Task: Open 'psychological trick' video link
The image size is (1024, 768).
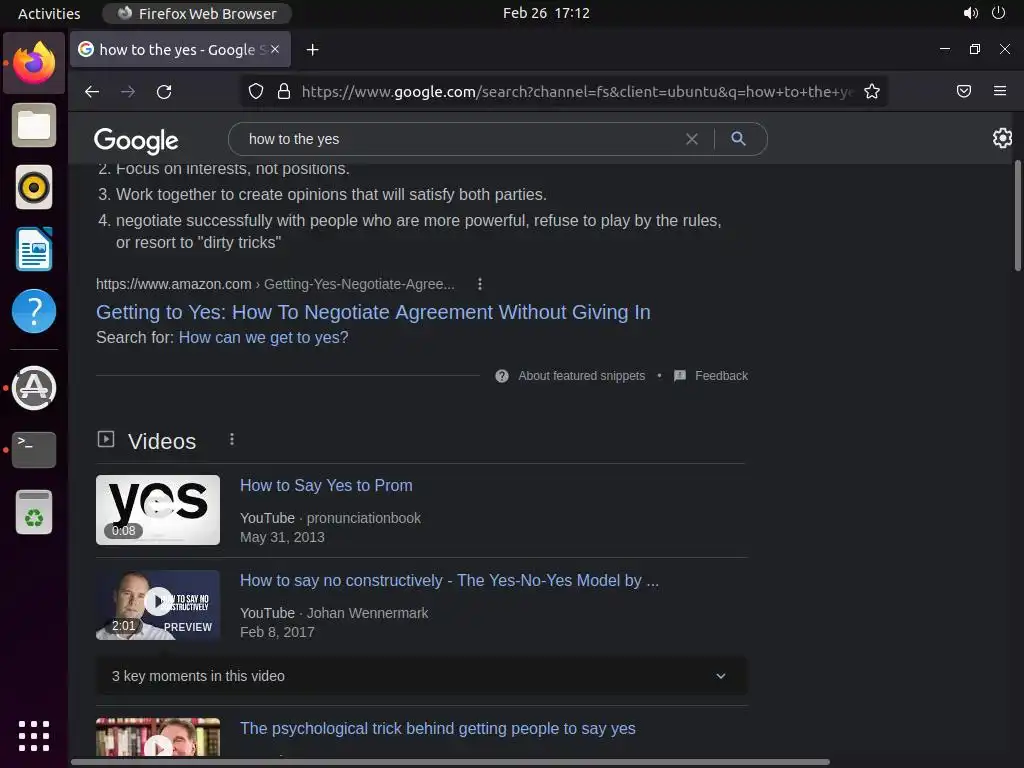Action: (438, 728)
